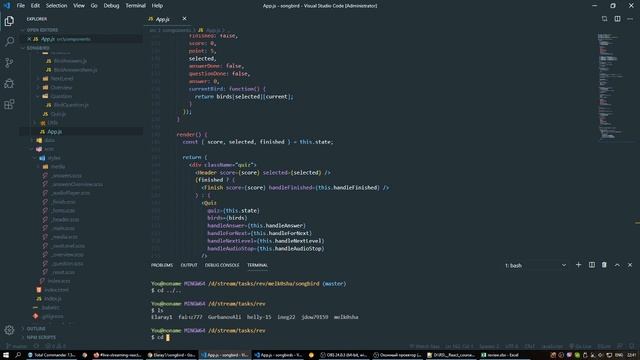The width and height of the screenshot is (640, 360).
Task: Switch to the Problems panel tab
Action: pyautogui.click(x=162, y=265)
